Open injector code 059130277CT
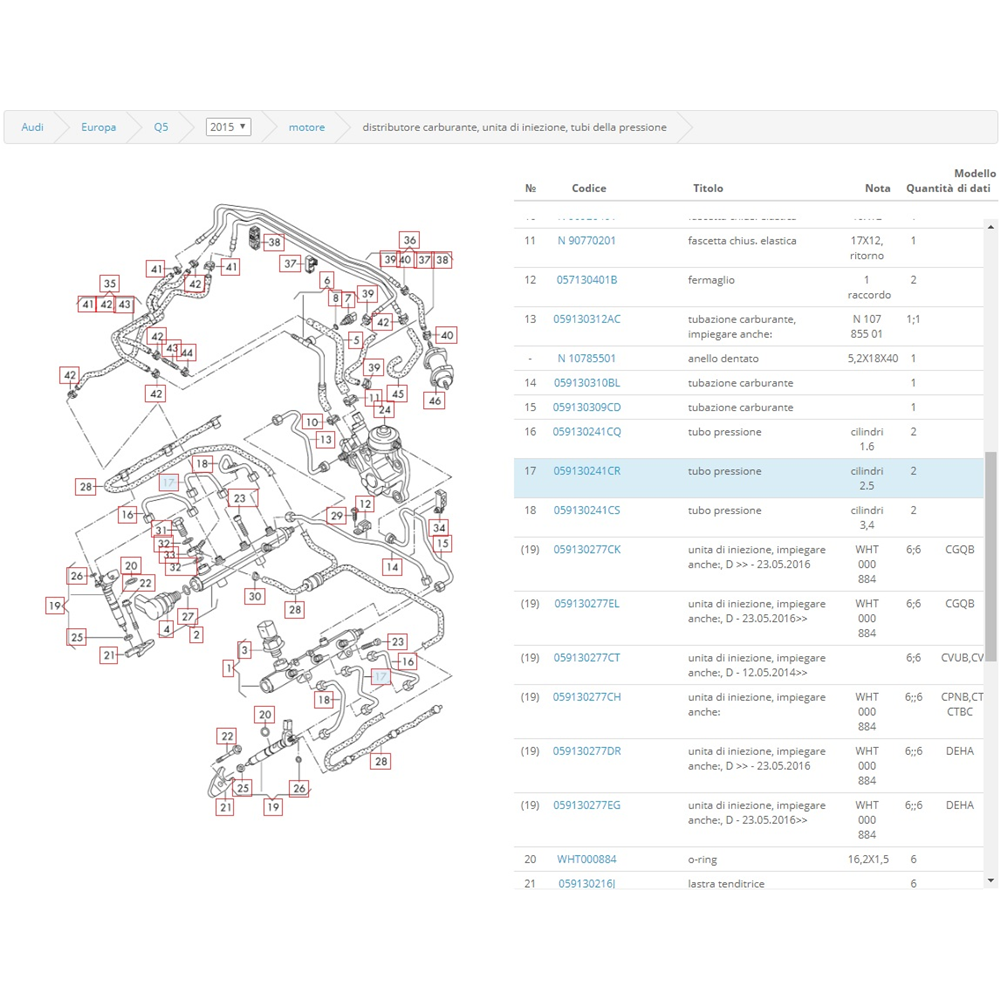Screen dimensions: 1000x1000 pyautogui.click(x=587, y=658)
